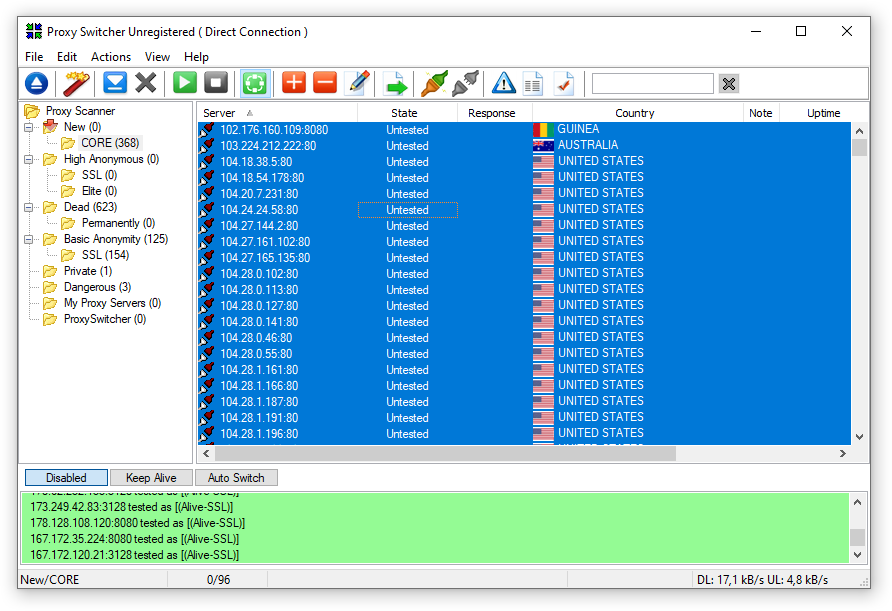Screen dimensions: 892x611
Task: Click the red plus add proxy icon
Action: 293,83
